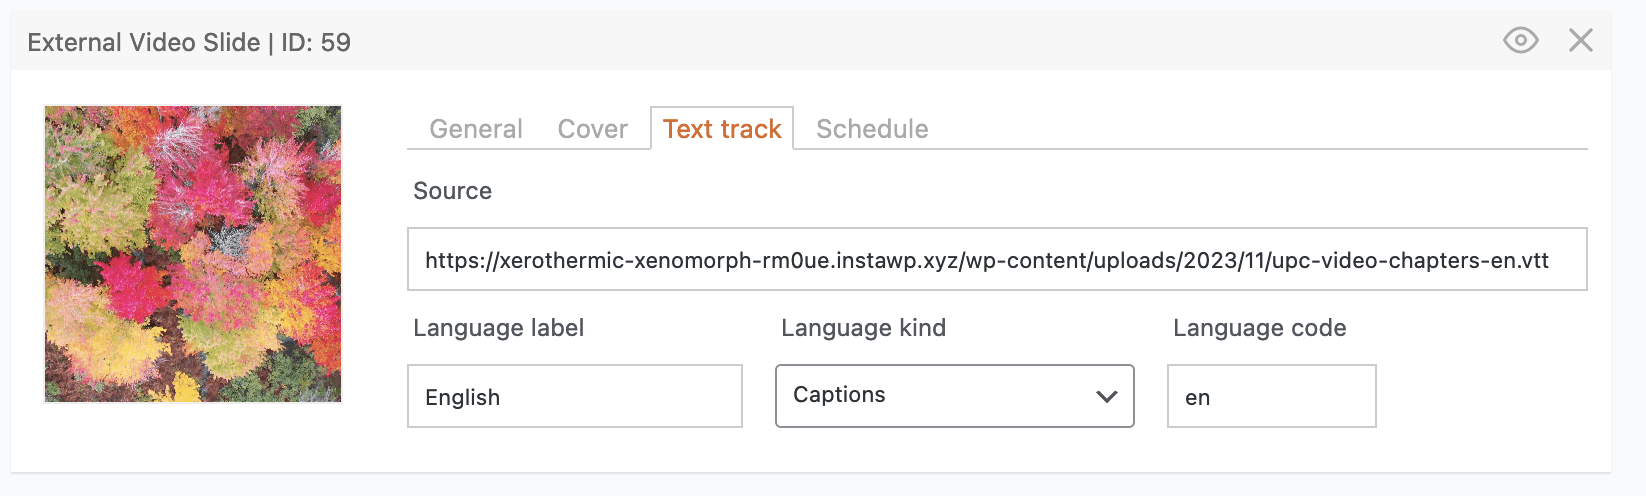Click the ID: 59 text in header
Screen dimensions: 1646x496
(x=316, y=43)
